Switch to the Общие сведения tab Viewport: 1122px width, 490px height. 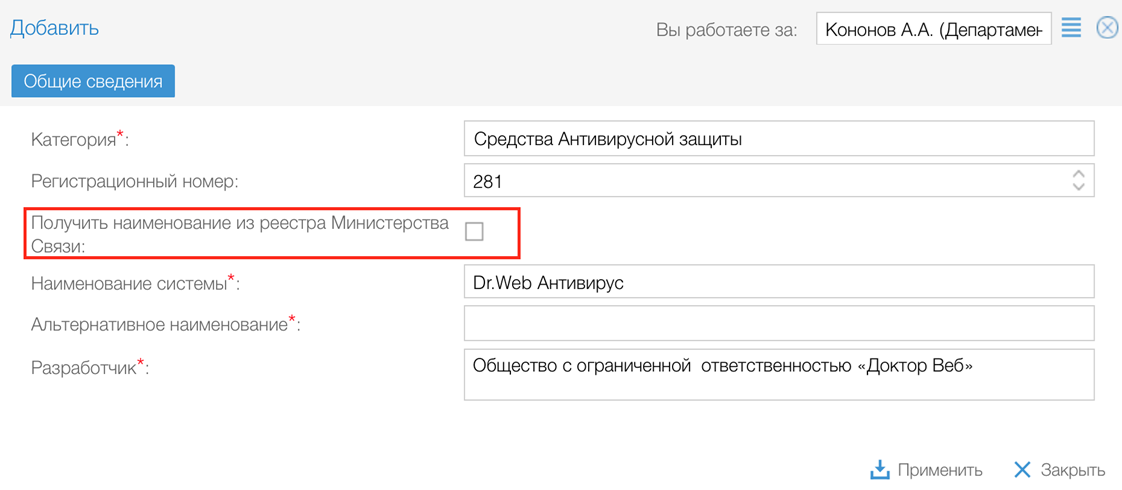point(93,81)
